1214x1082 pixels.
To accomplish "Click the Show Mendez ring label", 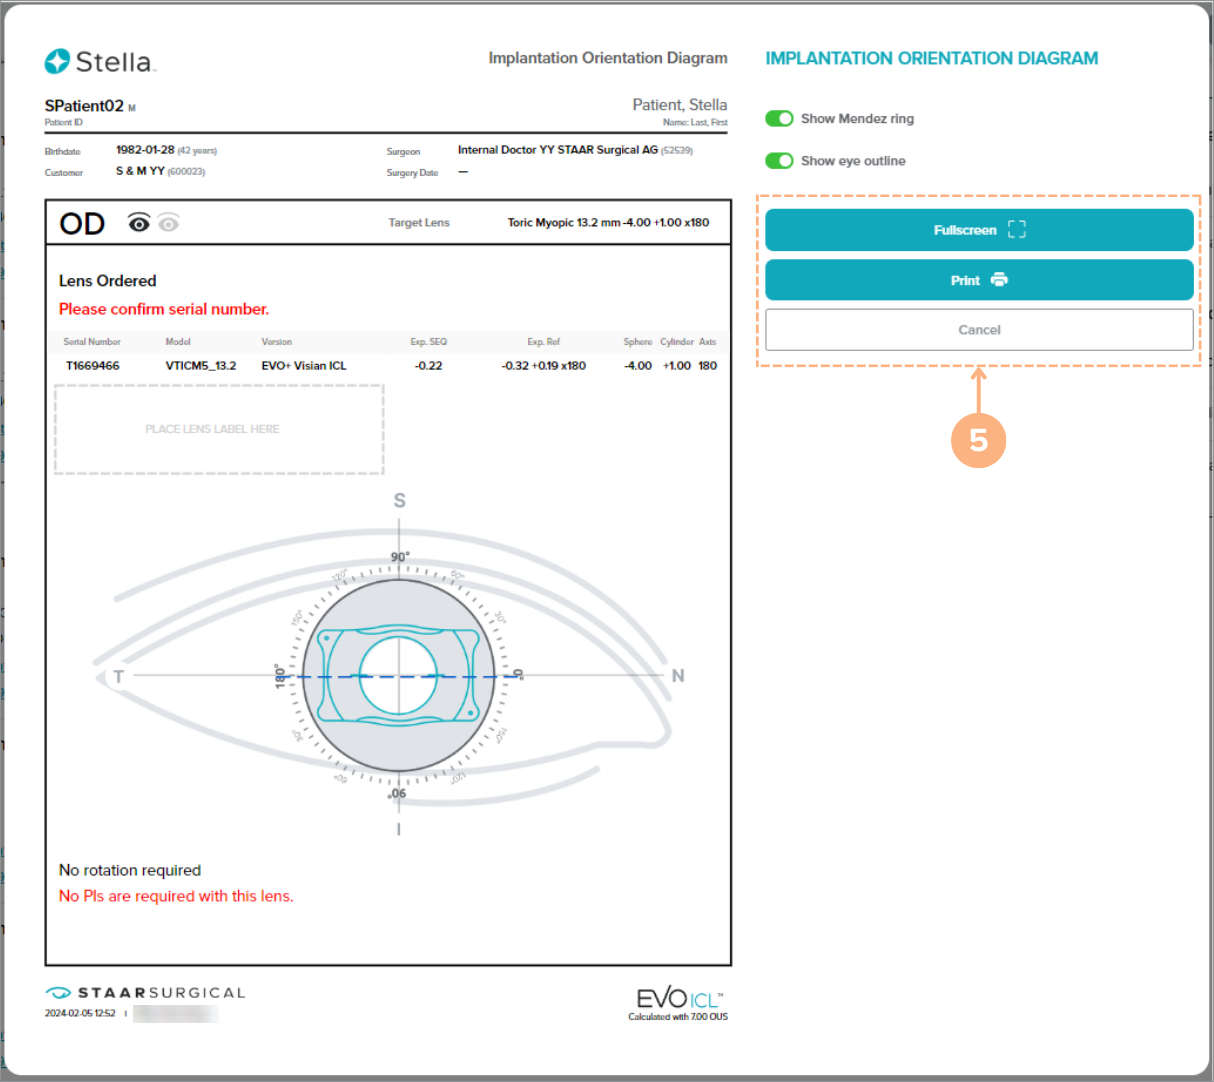I will pyautogui.click(x=857, y=119).
